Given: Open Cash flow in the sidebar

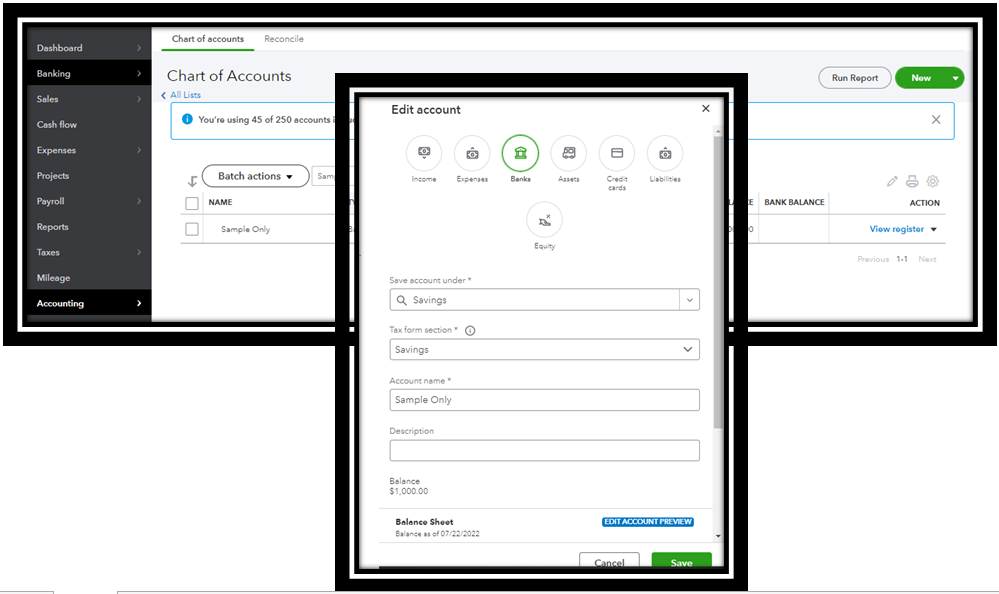Looking at the screenshot, I should pyautogui.click(x=57, y=124).
